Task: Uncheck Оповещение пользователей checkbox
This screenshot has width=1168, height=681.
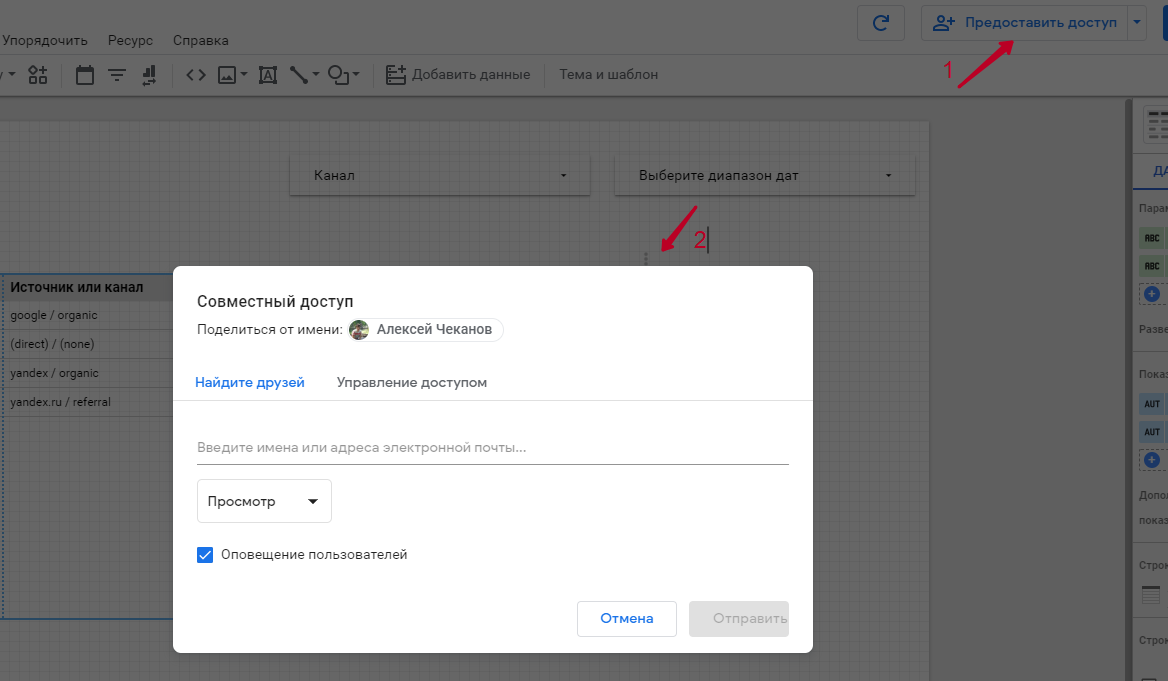Action: [205, 554]
